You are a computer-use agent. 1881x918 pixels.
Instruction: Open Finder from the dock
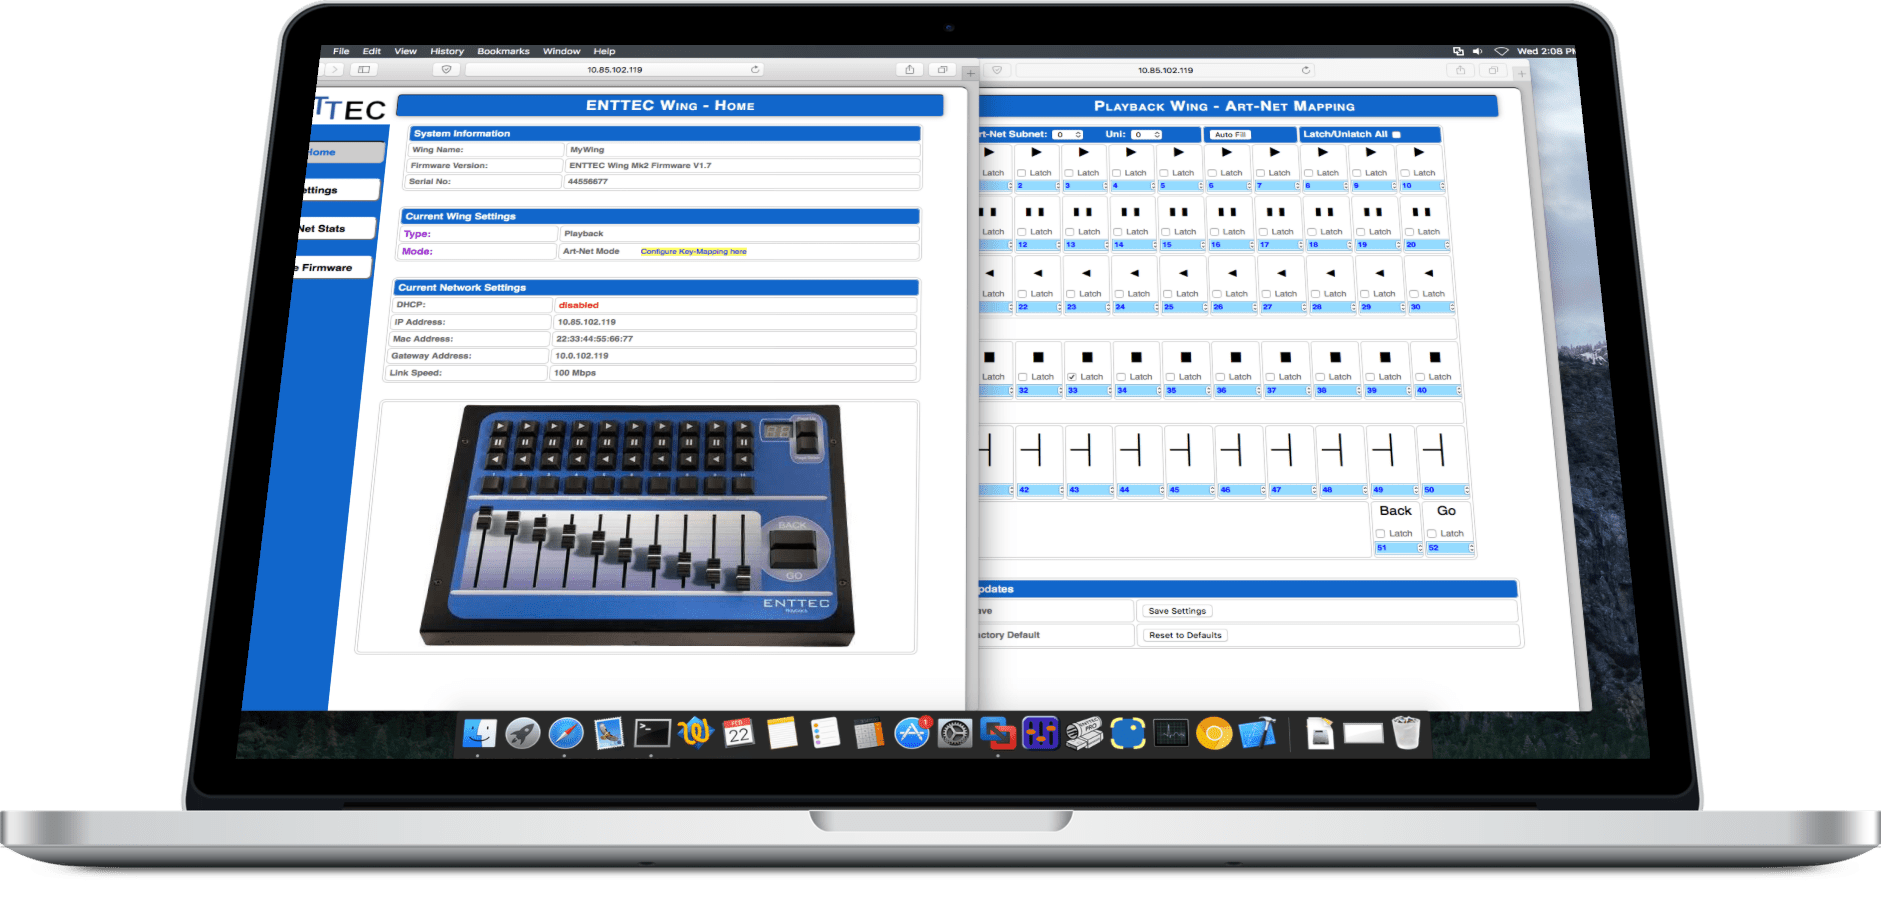(x=480, y=734)
